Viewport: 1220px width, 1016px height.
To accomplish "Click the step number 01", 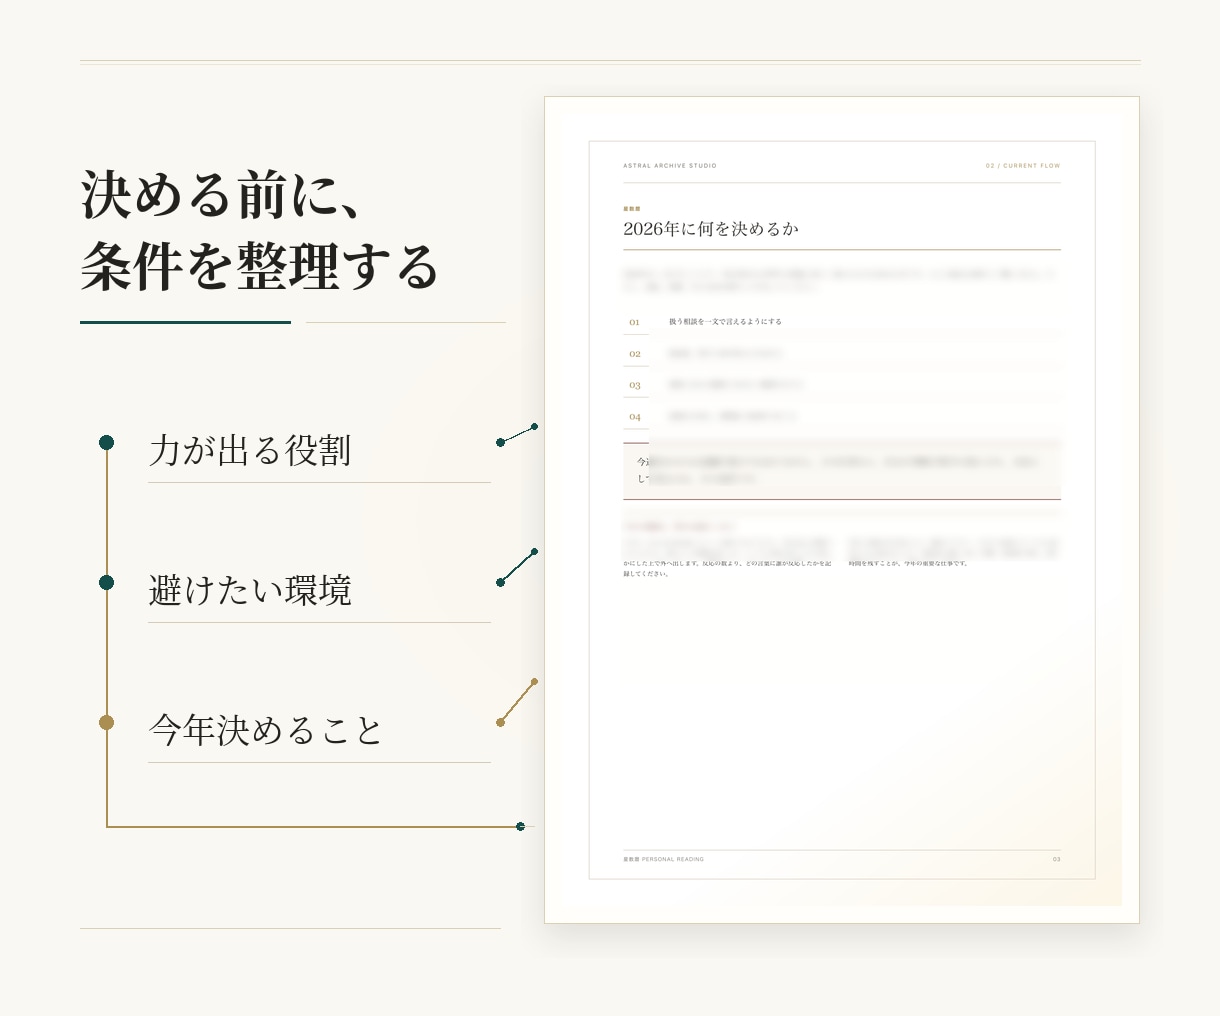I will (634, 322).
